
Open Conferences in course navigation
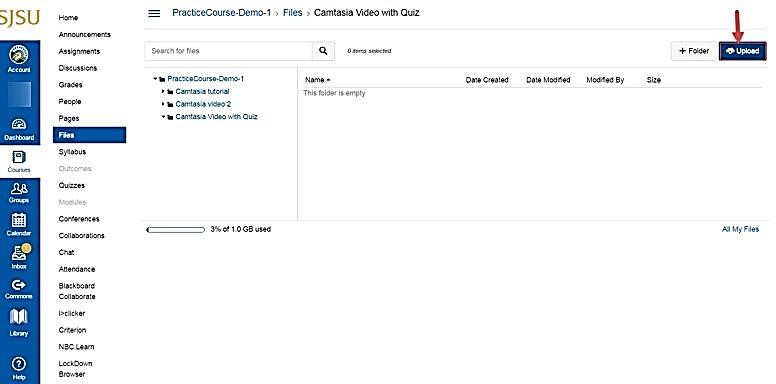(79, 219)
